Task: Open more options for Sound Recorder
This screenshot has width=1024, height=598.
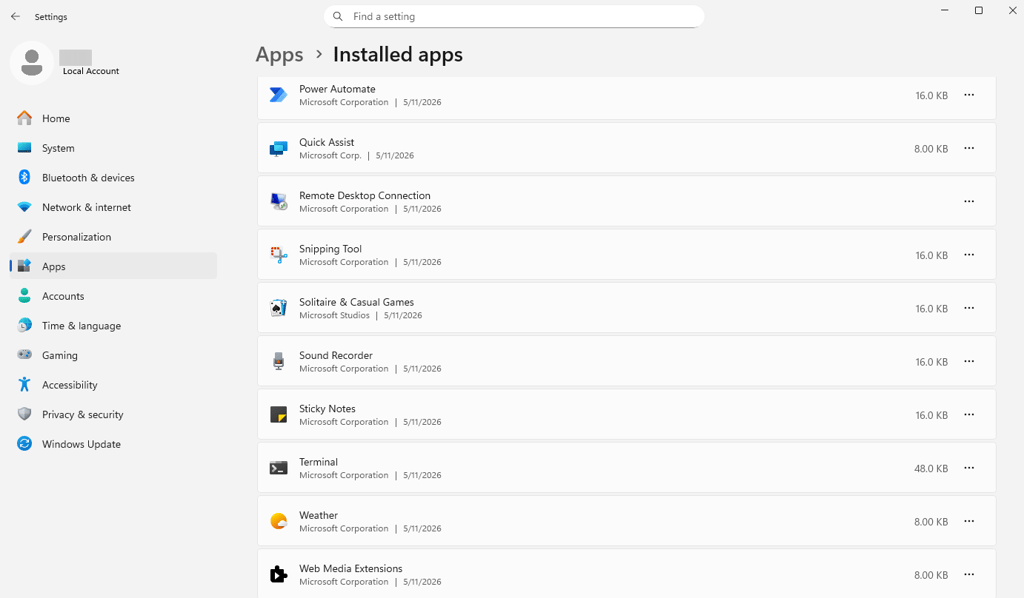Action: 969,362
